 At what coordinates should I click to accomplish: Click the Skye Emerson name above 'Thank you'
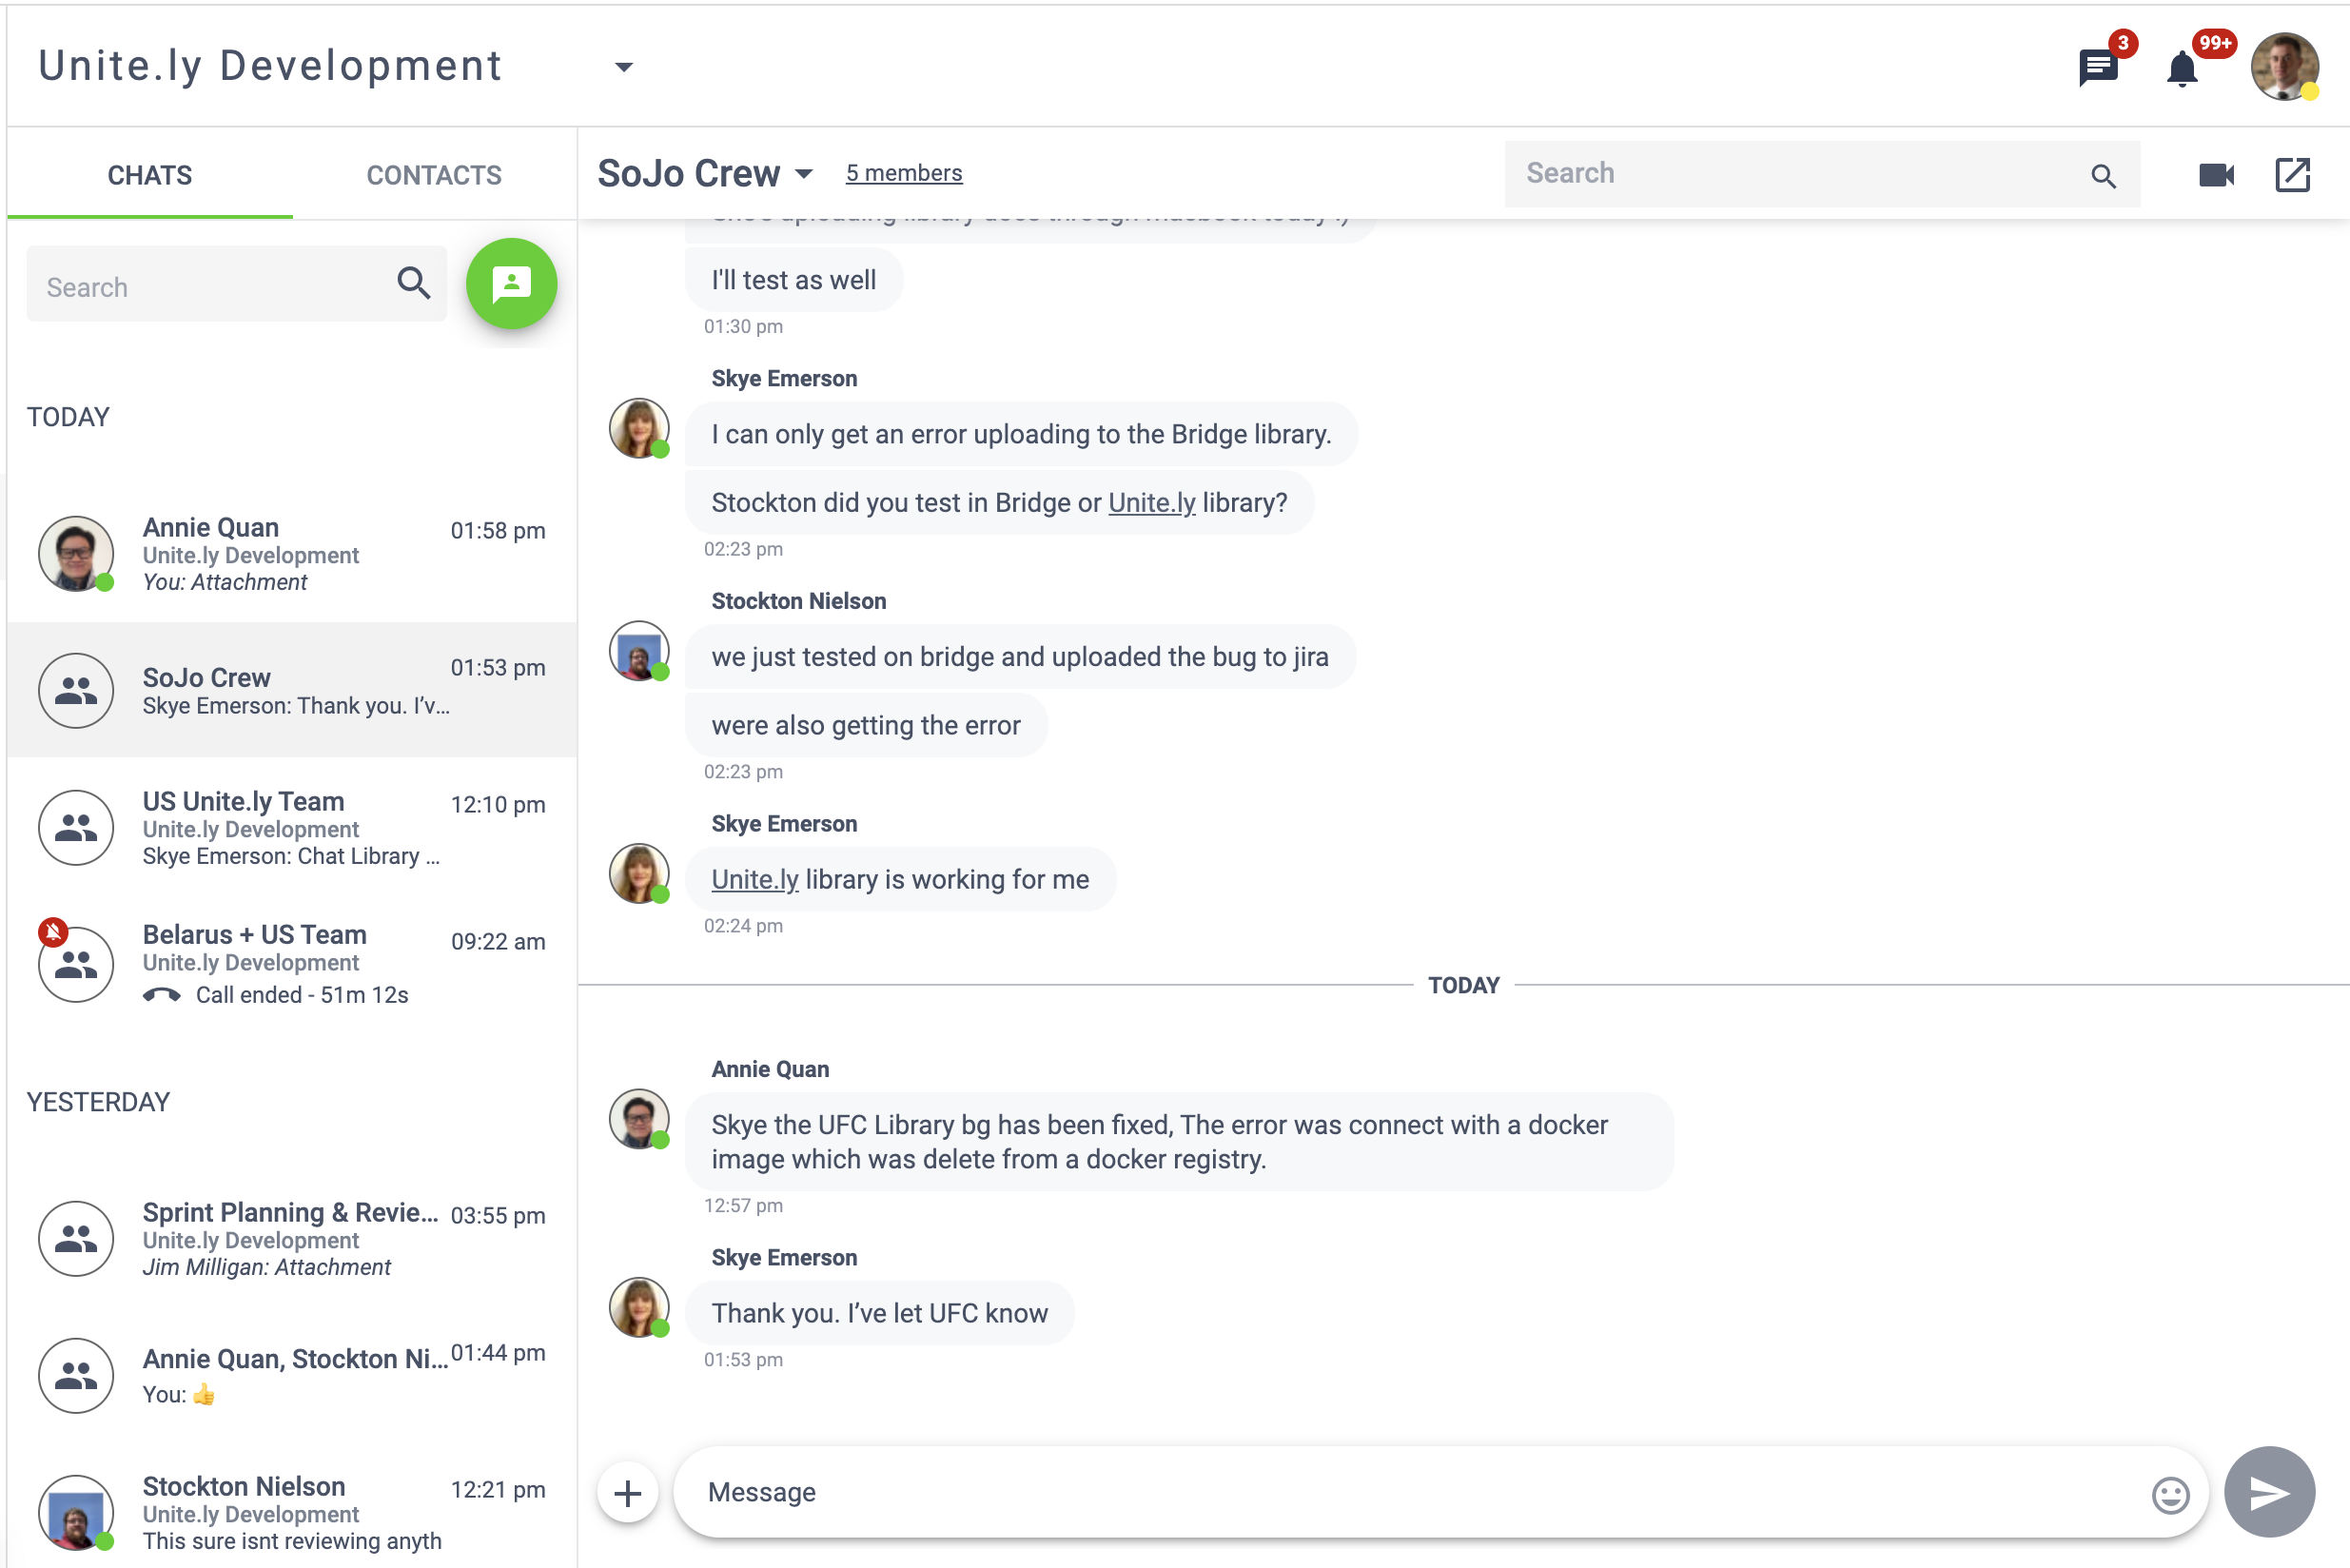[784, 1258]
